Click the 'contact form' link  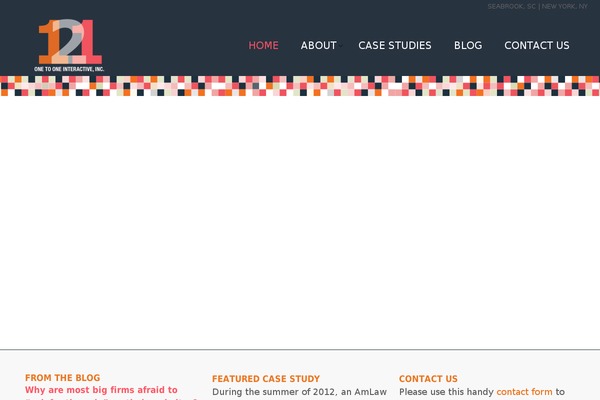click(524, 392)
